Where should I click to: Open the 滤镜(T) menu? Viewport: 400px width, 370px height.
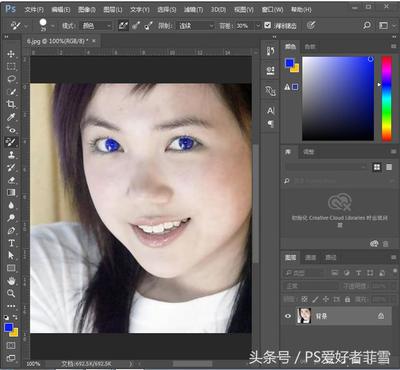click(x=193, y=10)
